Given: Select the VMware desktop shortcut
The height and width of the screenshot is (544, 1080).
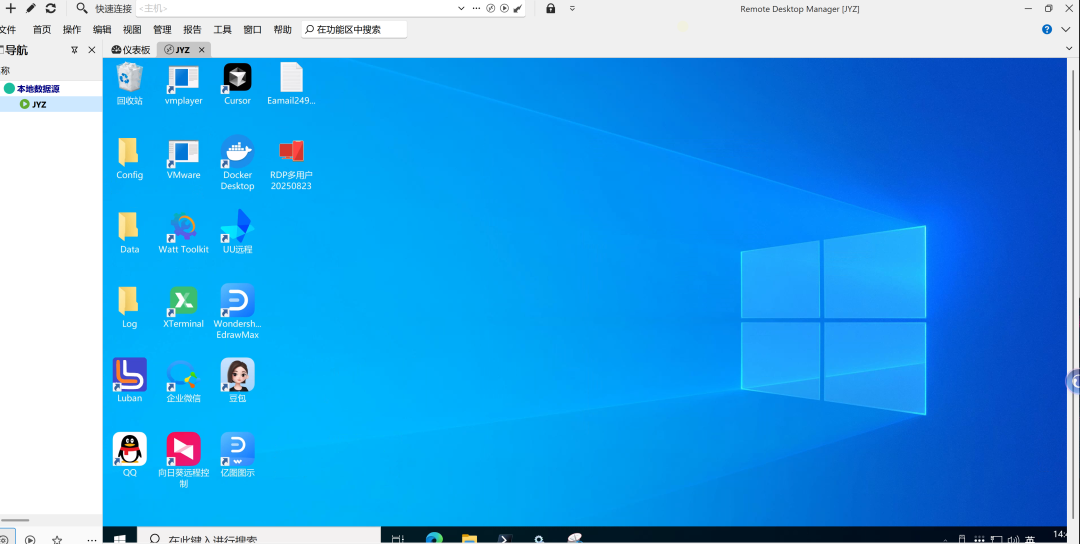Looking at the screenshot, I should point(183,158).
